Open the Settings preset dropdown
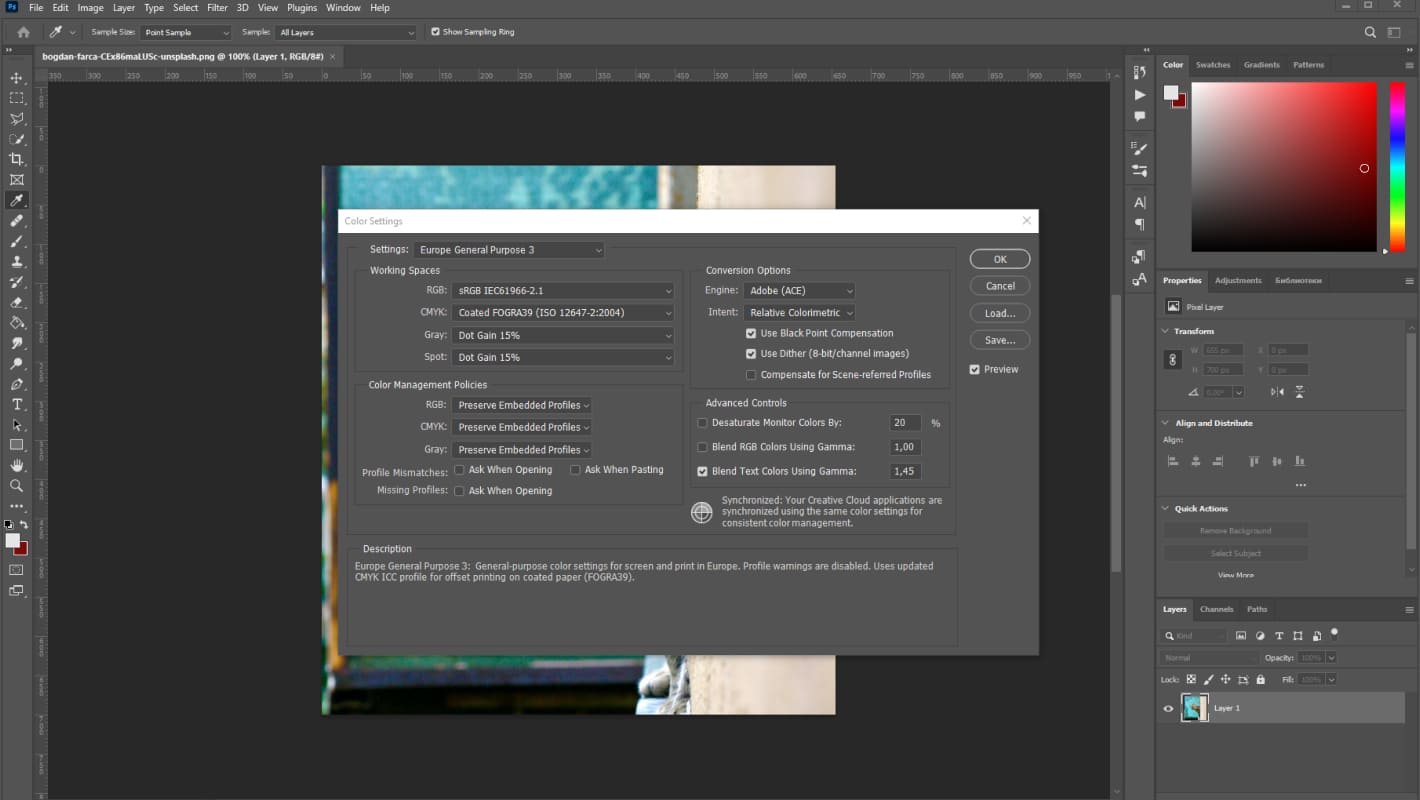Viewport: 1420px width, 800px height. point(508,249)
